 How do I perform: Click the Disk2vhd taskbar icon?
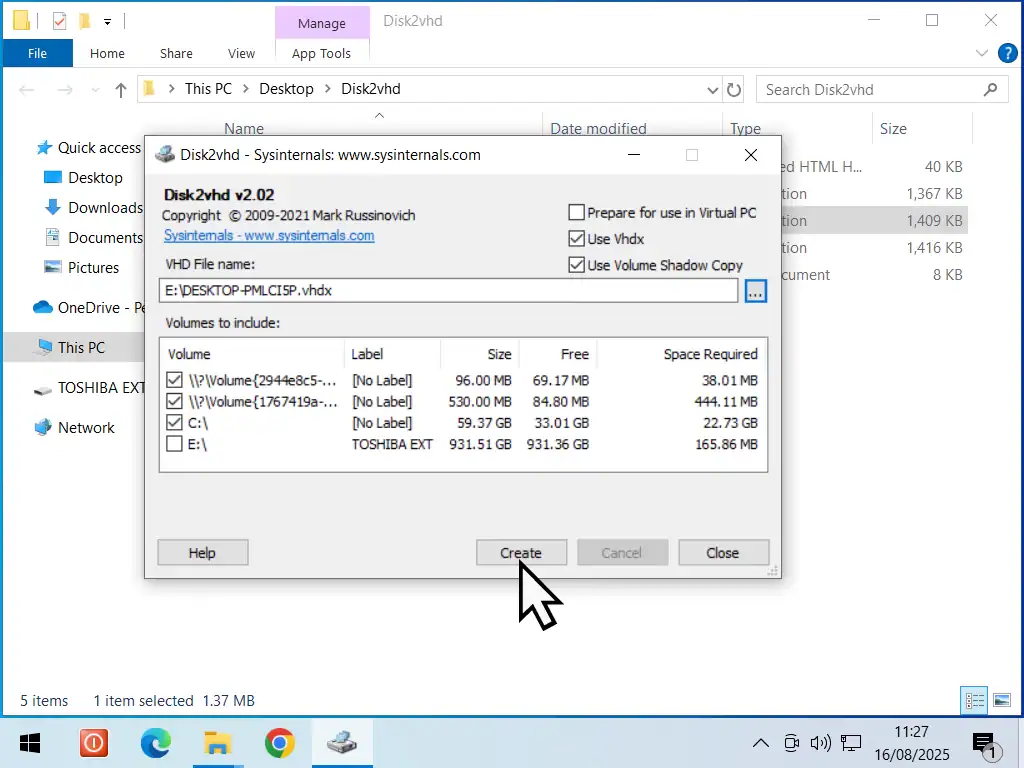point(342,743)
